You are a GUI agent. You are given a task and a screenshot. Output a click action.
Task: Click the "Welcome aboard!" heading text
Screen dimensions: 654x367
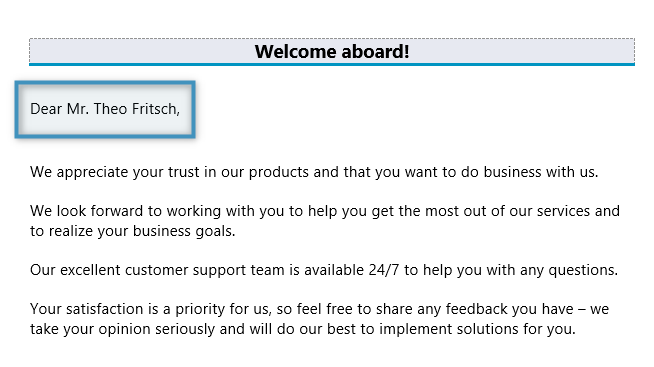[332, 52]
